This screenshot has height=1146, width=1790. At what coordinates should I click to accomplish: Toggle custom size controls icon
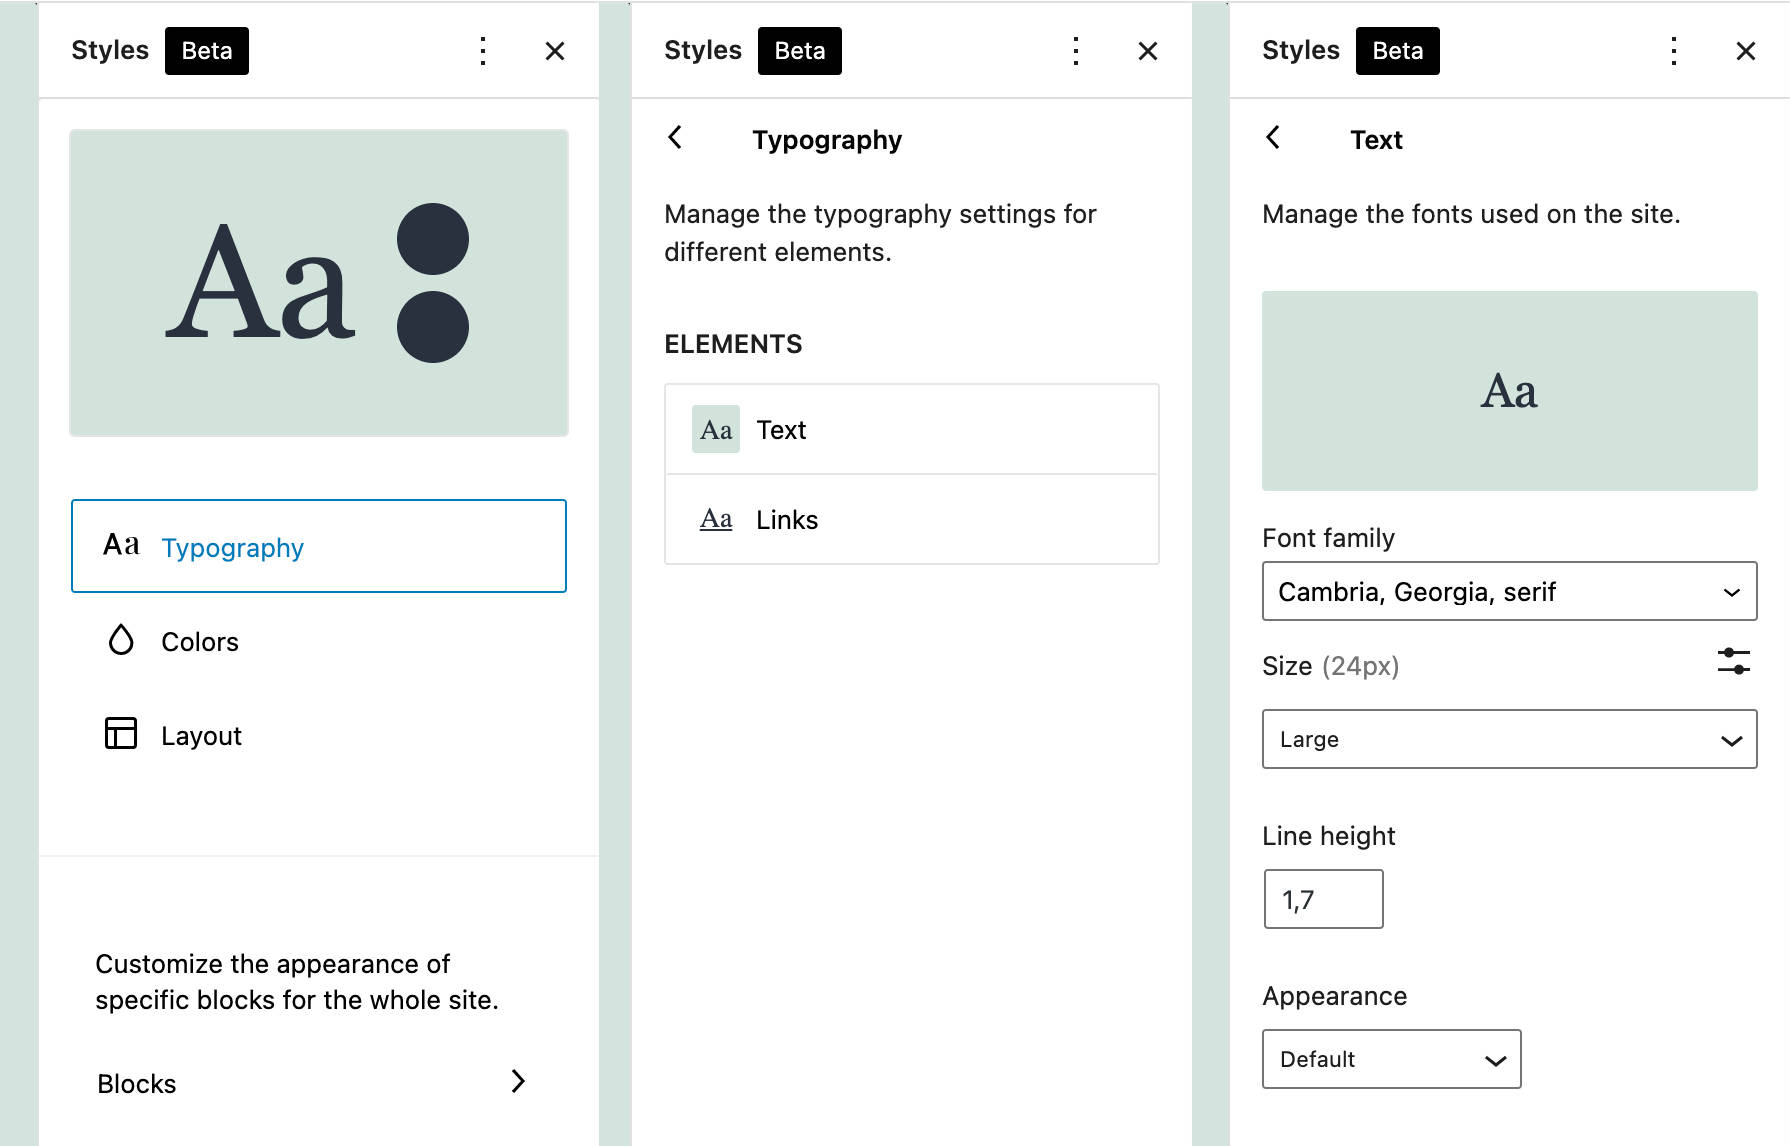pyautogui.click(x=1733, y=662)
